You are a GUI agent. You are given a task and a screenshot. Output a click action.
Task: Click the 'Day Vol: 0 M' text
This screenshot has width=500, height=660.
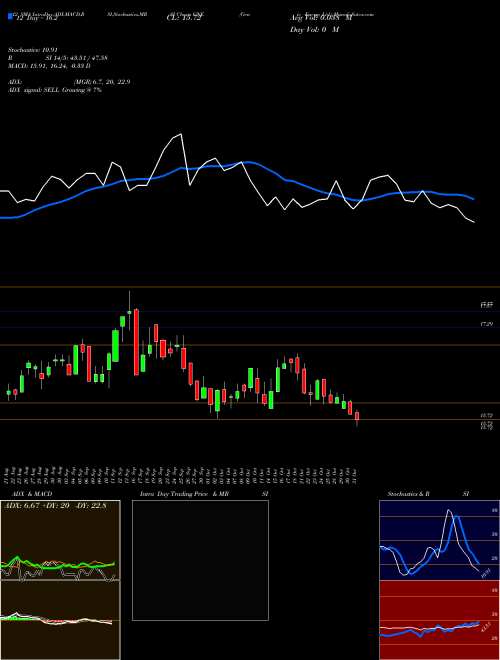[314, 30]
